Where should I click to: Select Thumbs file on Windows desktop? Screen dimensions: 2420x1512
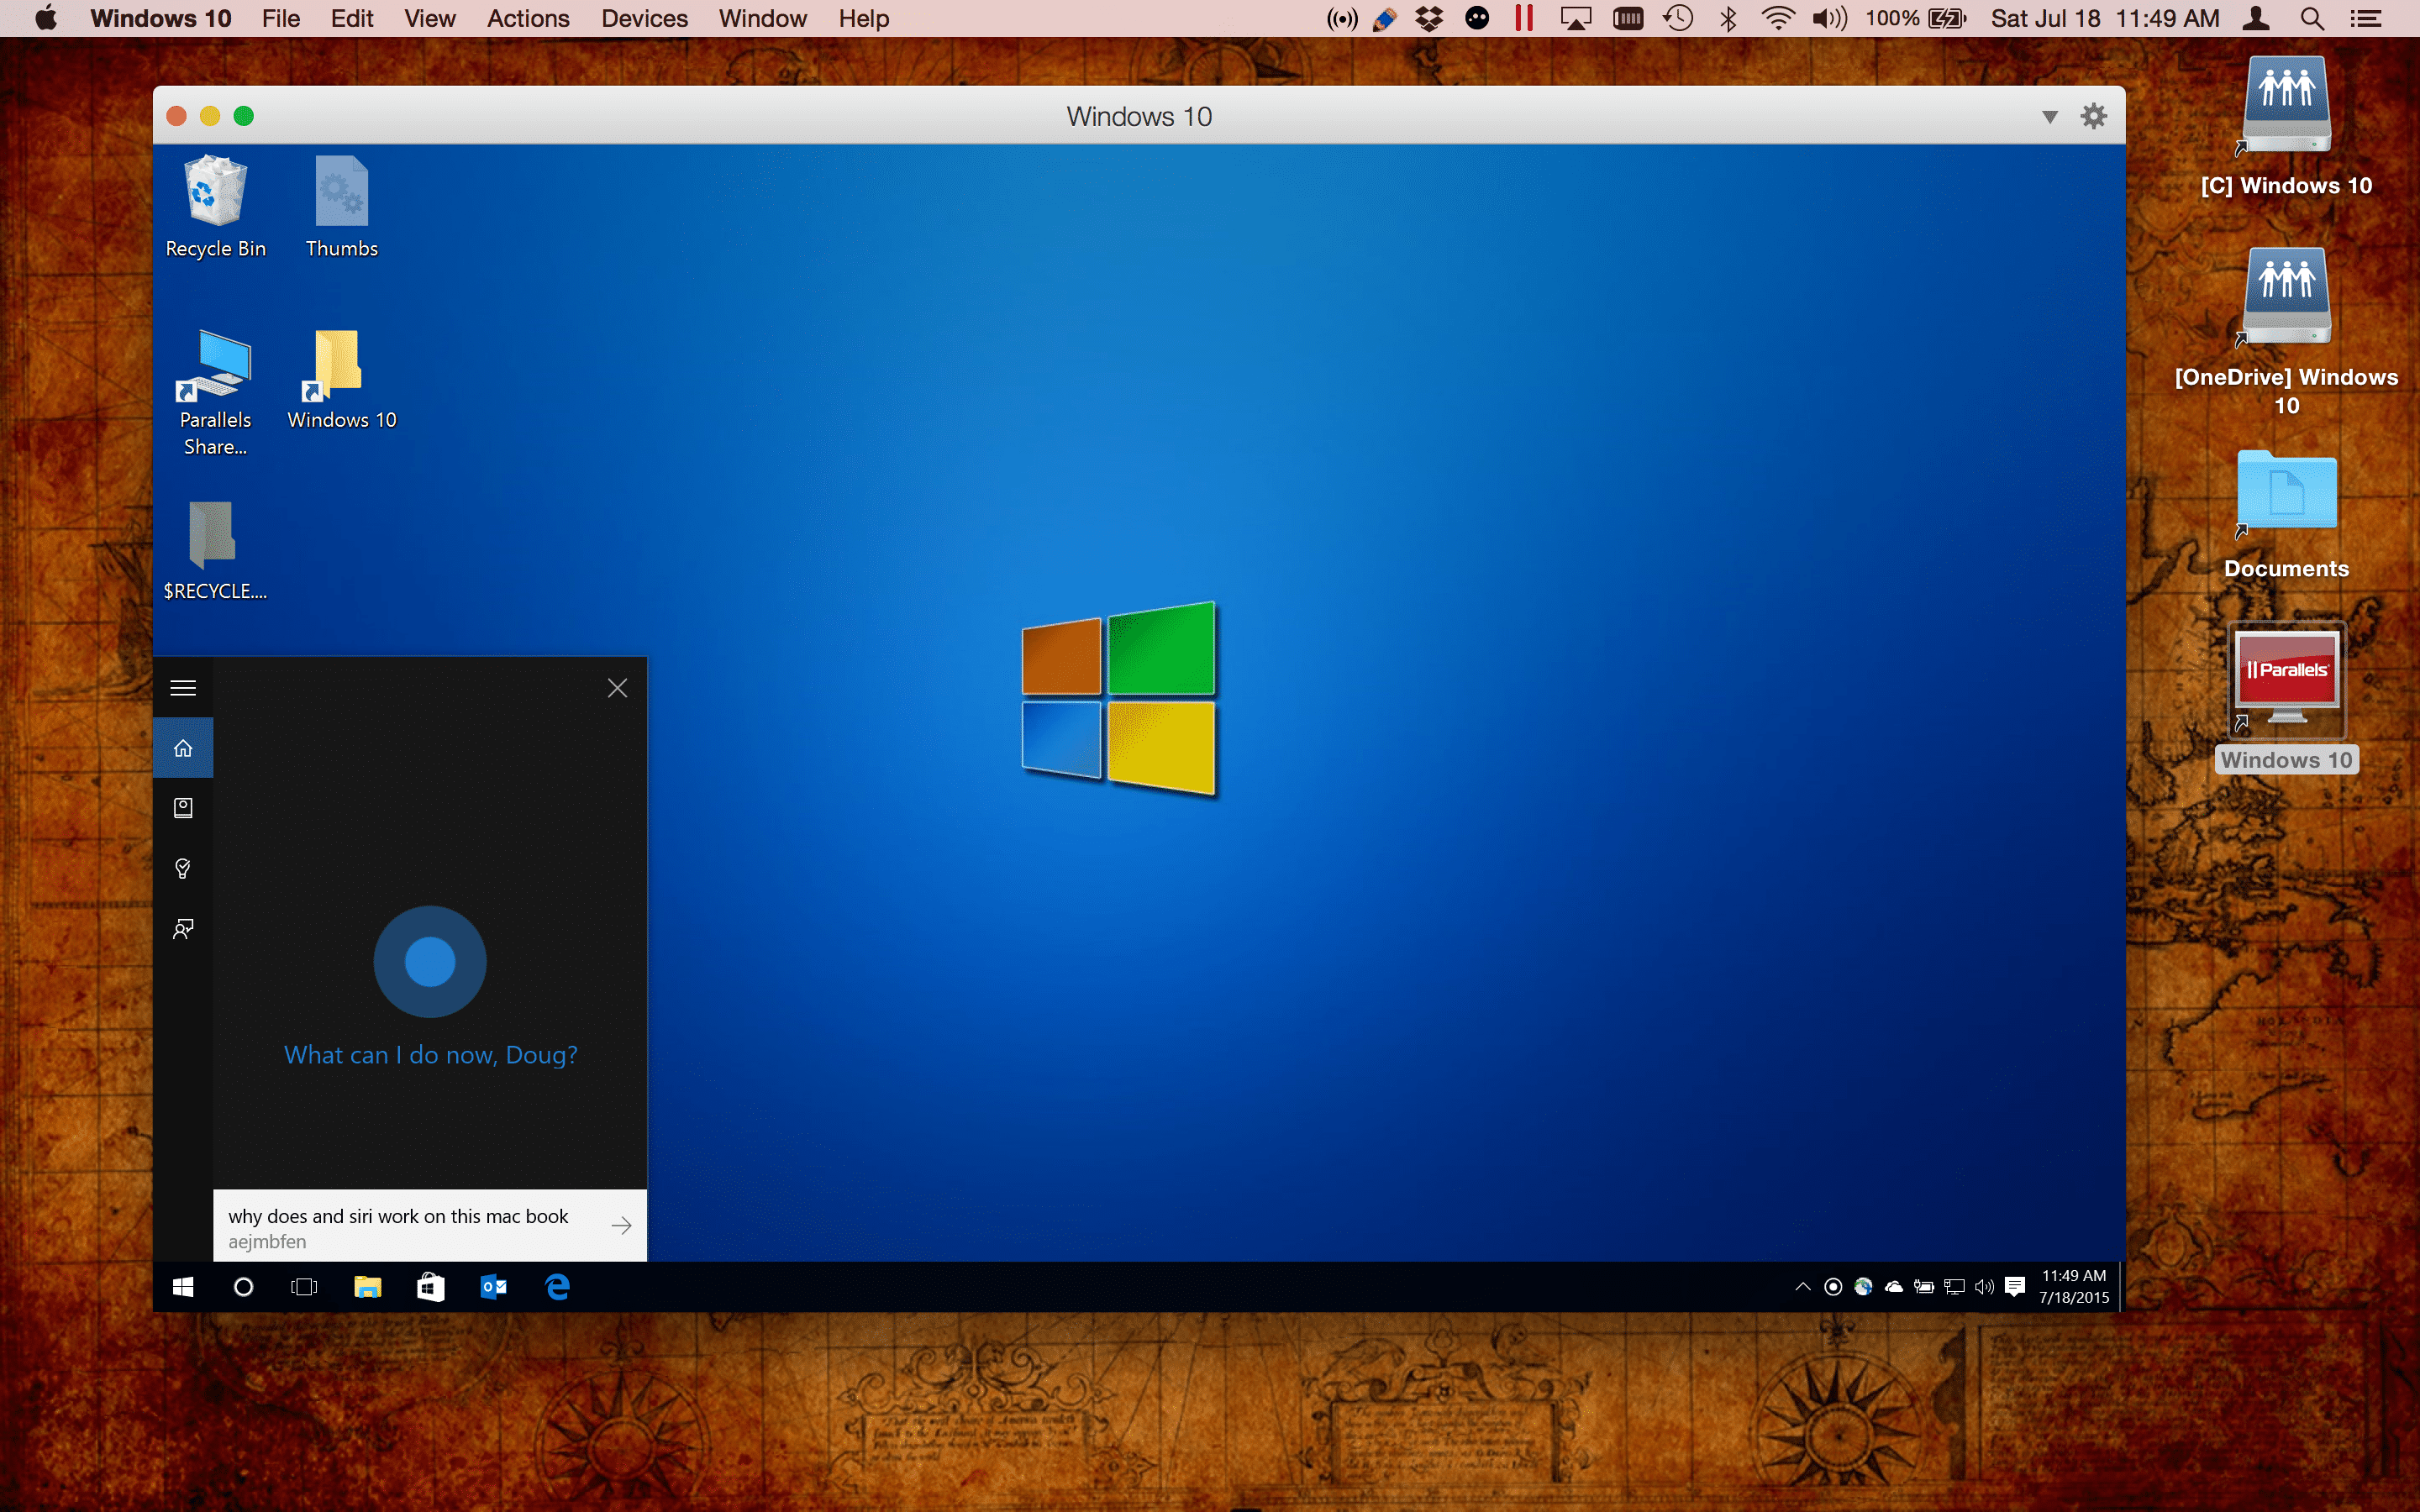pos(342,207)
